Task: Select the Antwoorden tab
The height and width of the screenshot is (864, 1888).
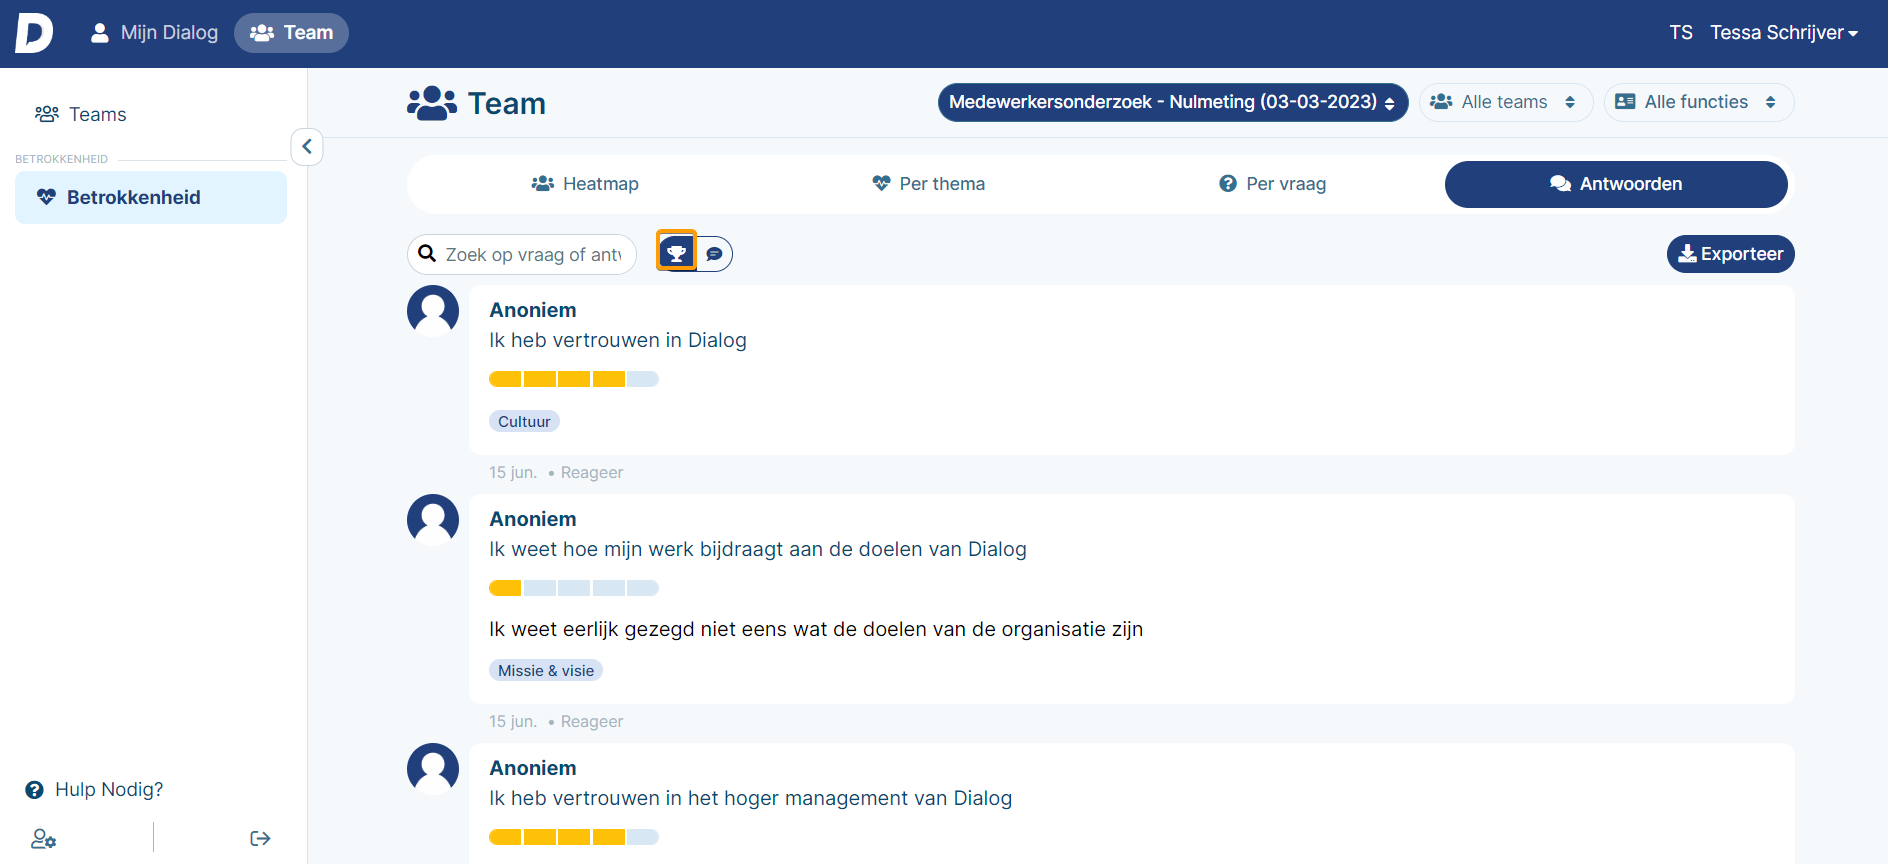Action: click(x=1616, y=184)
